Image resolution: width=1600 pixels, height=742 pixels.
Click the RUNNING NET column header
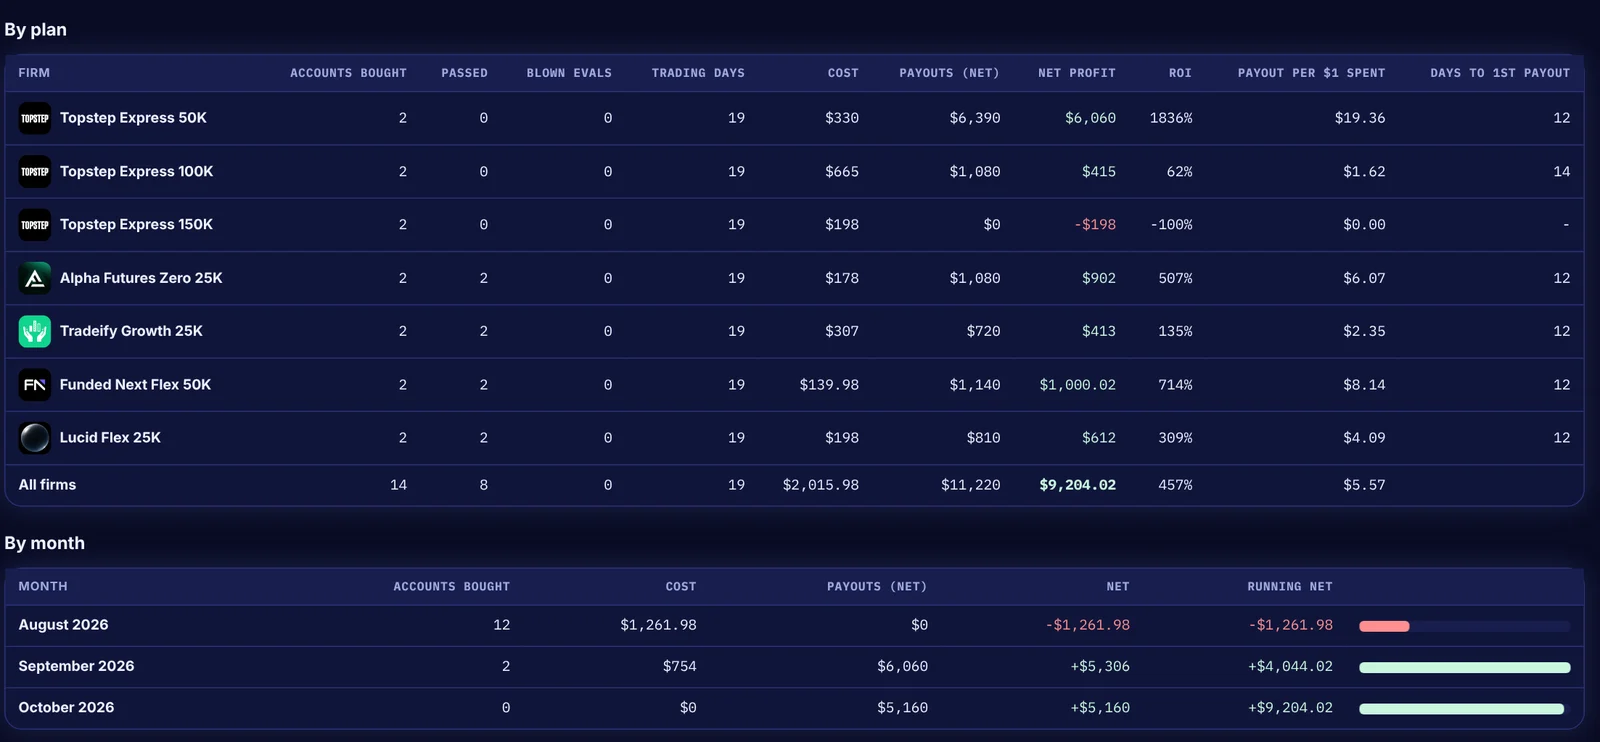[x=1290, y=586]
